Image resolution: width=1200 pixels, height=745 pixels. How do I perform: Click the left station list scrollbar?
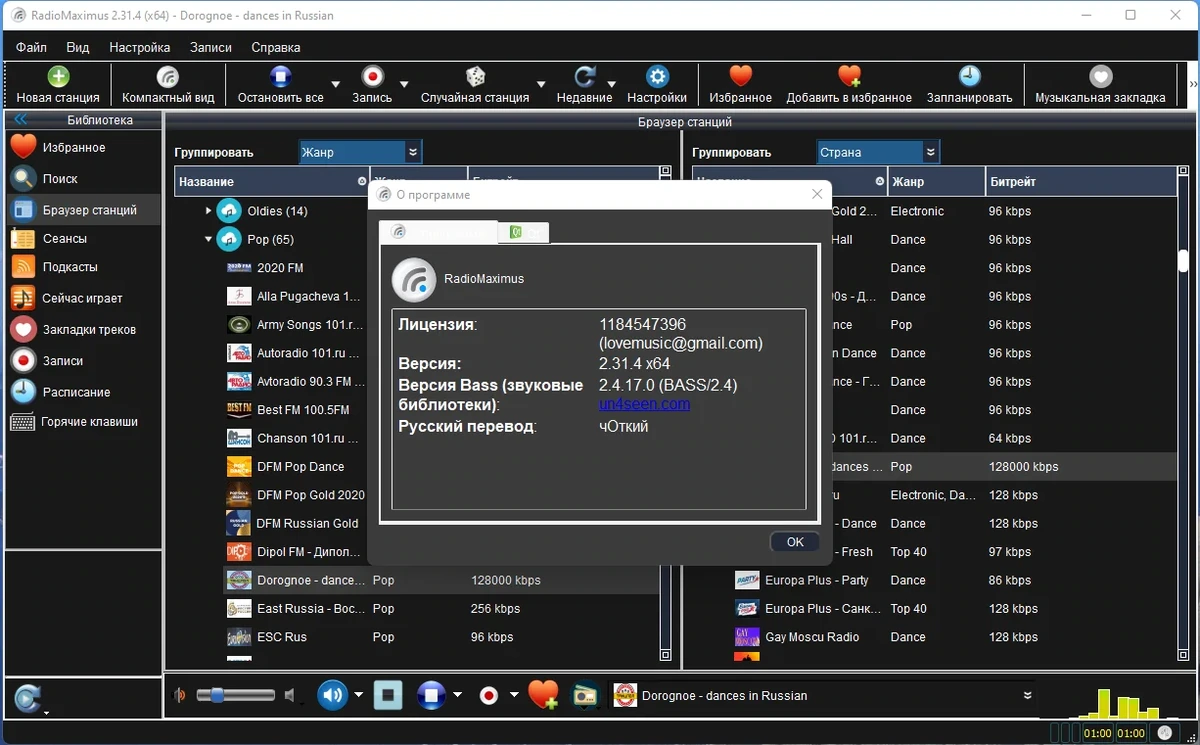point(666,414)
